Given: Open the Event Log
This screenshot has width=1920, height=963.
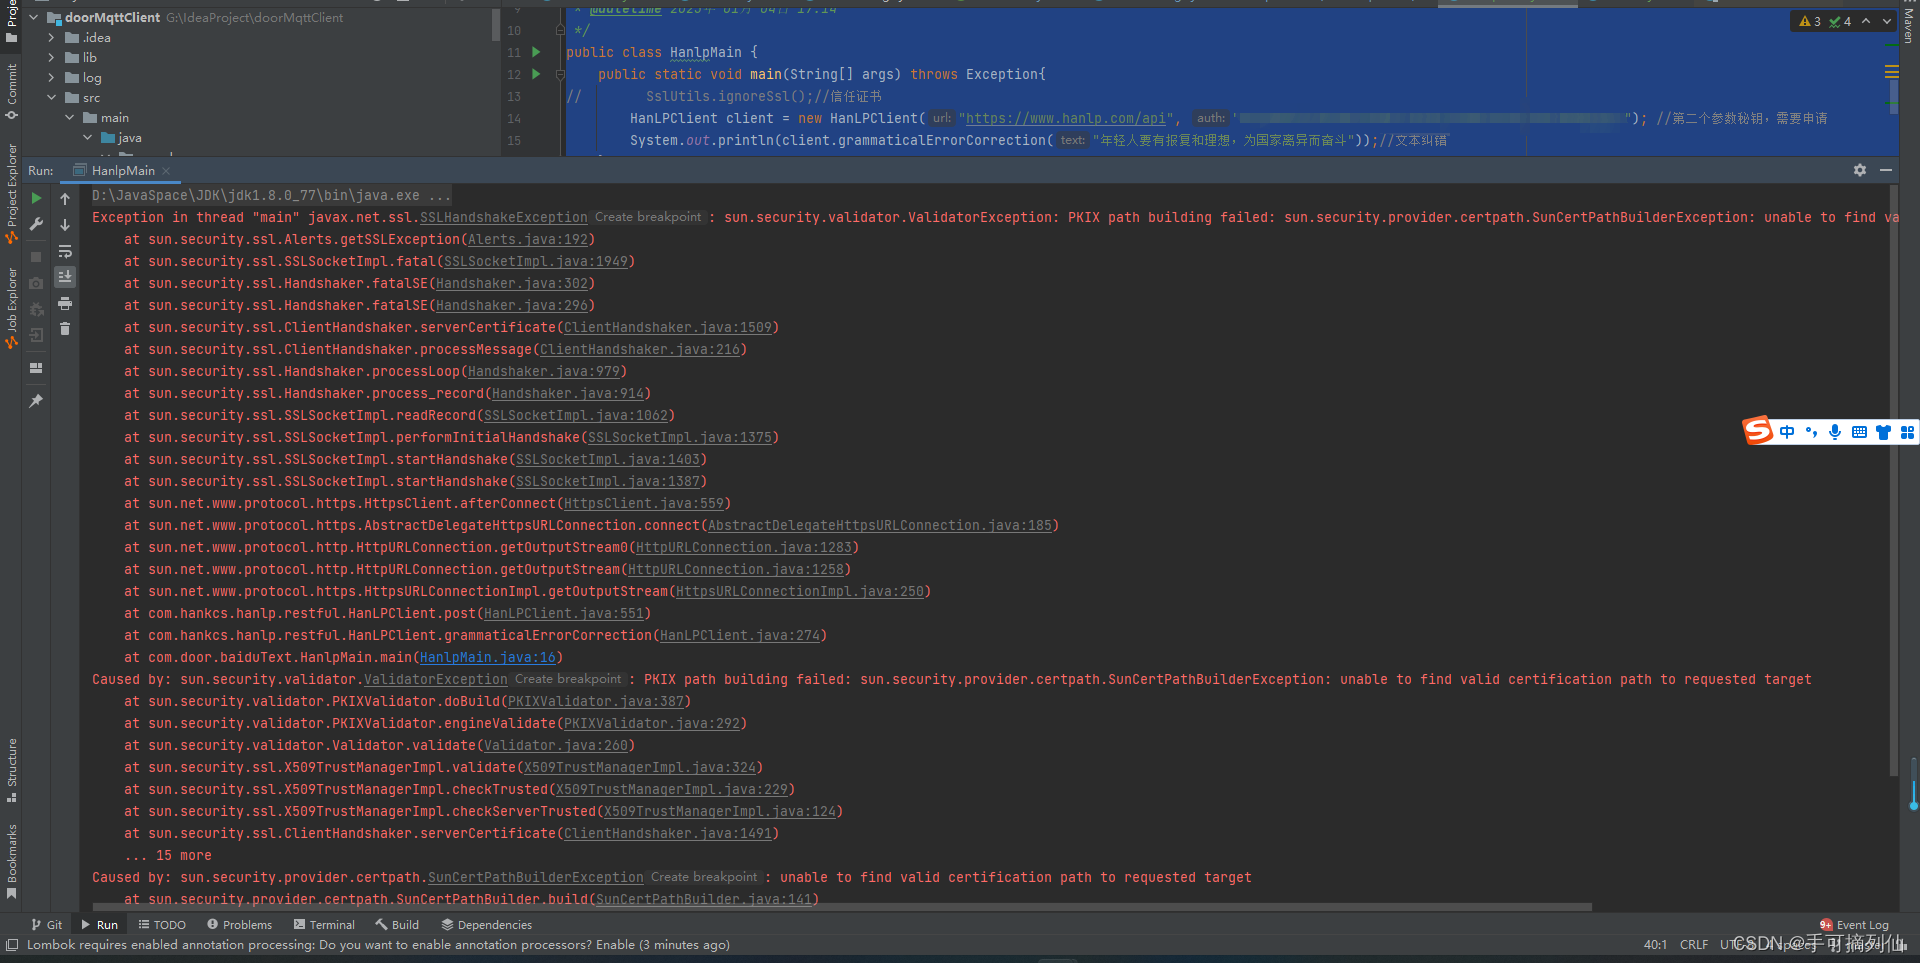Looking at the screenshot, I should point(1854,925).
